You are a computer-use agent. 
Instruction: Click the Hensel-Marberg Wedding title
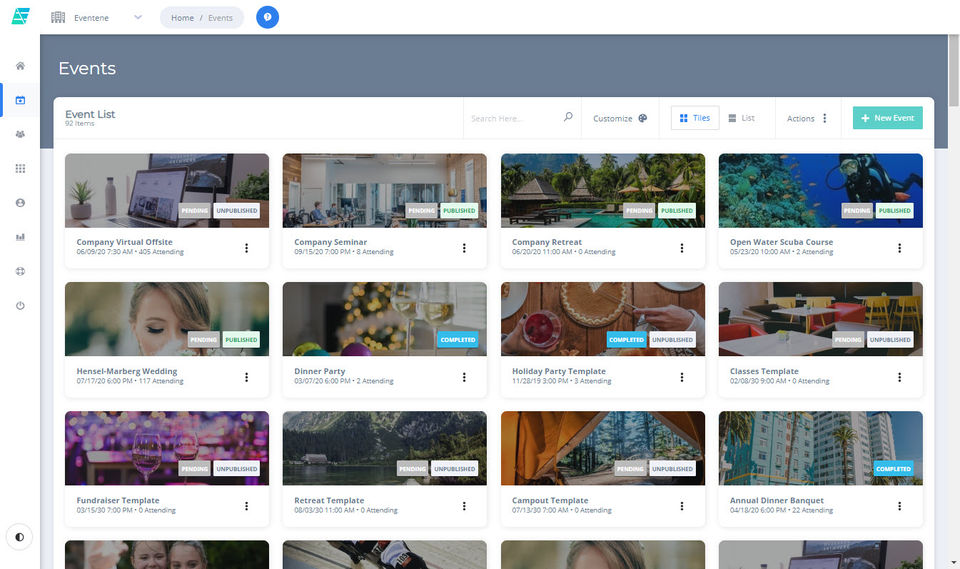point(127,371)
